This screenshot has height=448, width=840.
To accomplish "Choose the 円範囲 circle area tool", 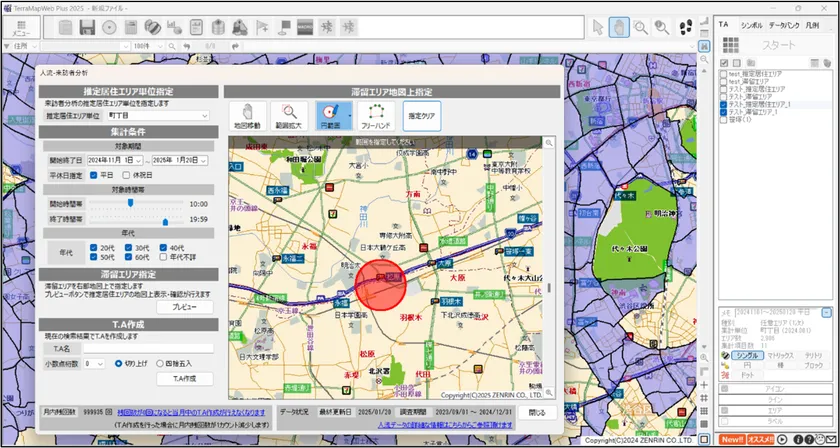I will [329, 116].
